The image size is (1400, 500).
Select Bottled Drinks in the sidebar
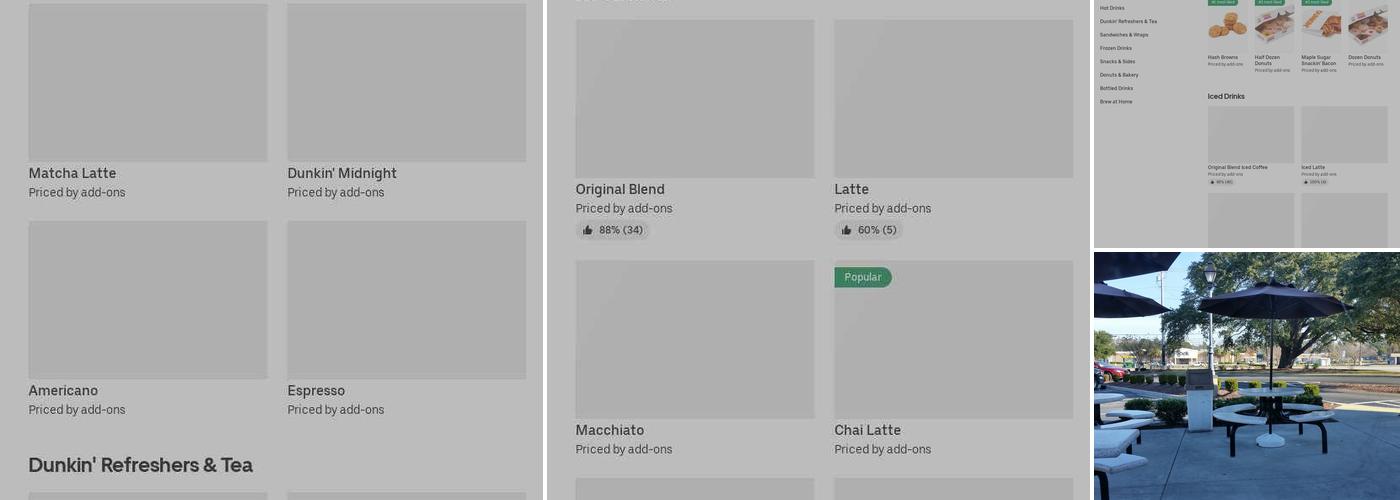[1116, 88]
